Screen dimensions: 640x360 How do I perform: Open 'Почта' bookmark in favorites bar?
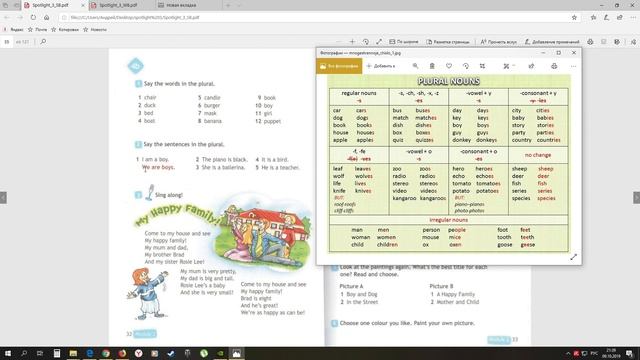[x=37, y=30]
